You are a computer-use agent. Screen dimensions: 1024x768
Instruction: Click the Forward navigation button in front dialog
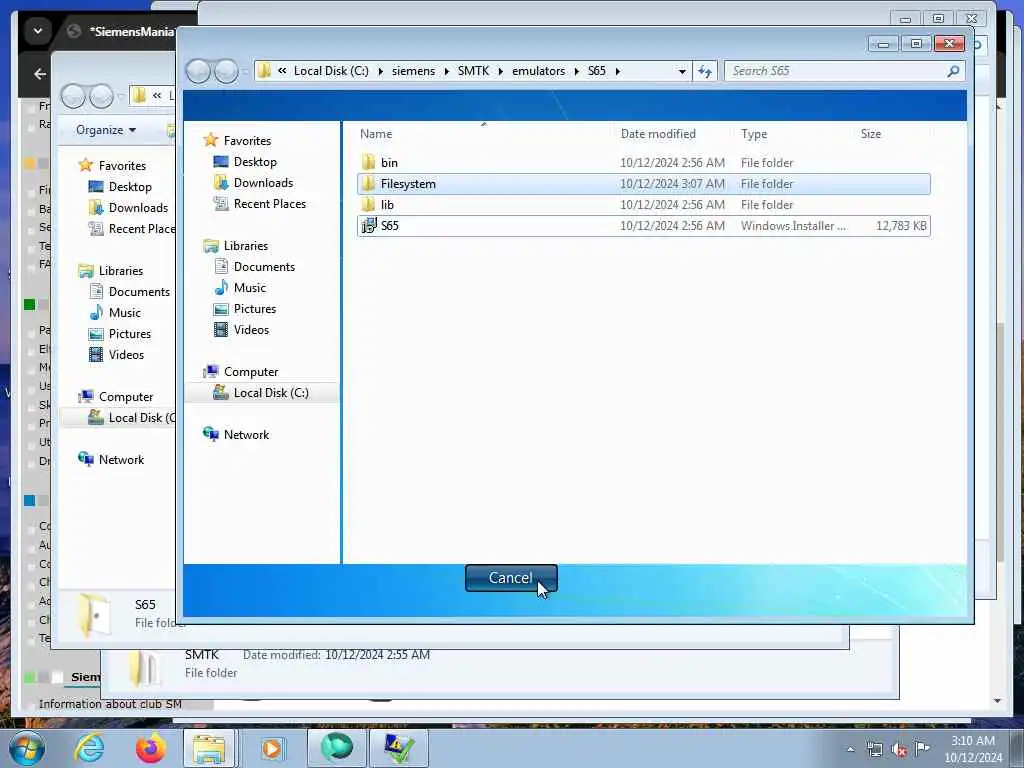(x=227, y=71)
